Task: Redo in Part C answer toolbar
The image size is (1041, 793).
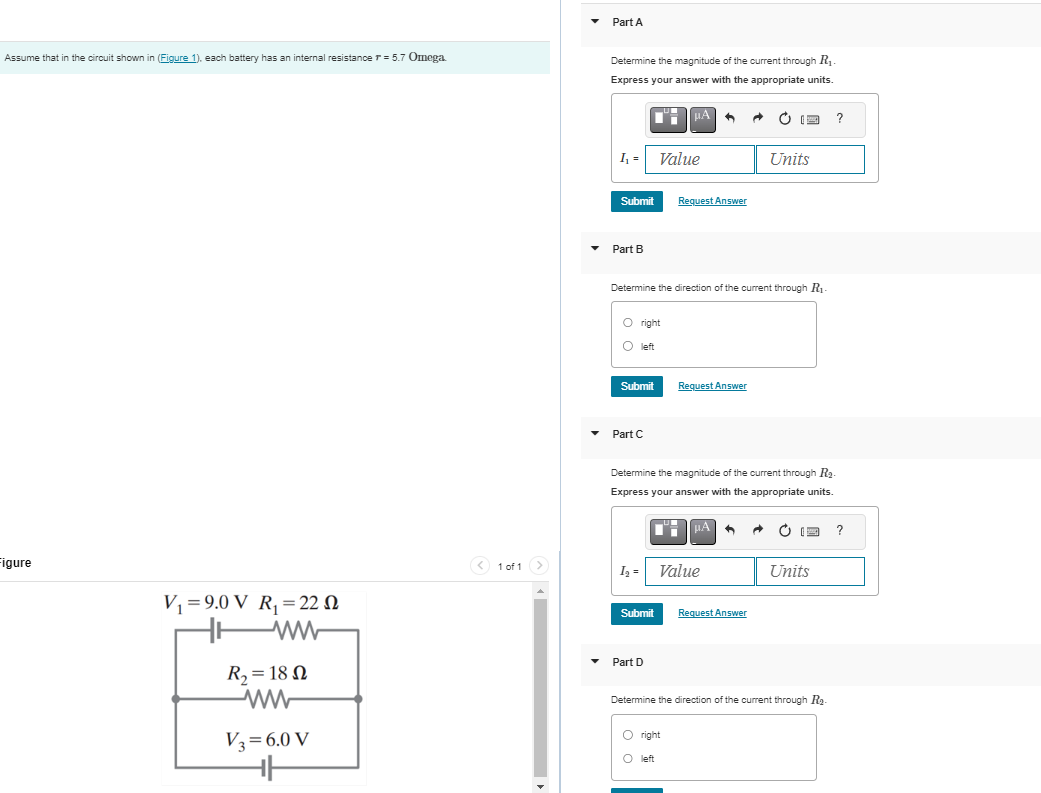Action: pos(758,531)
